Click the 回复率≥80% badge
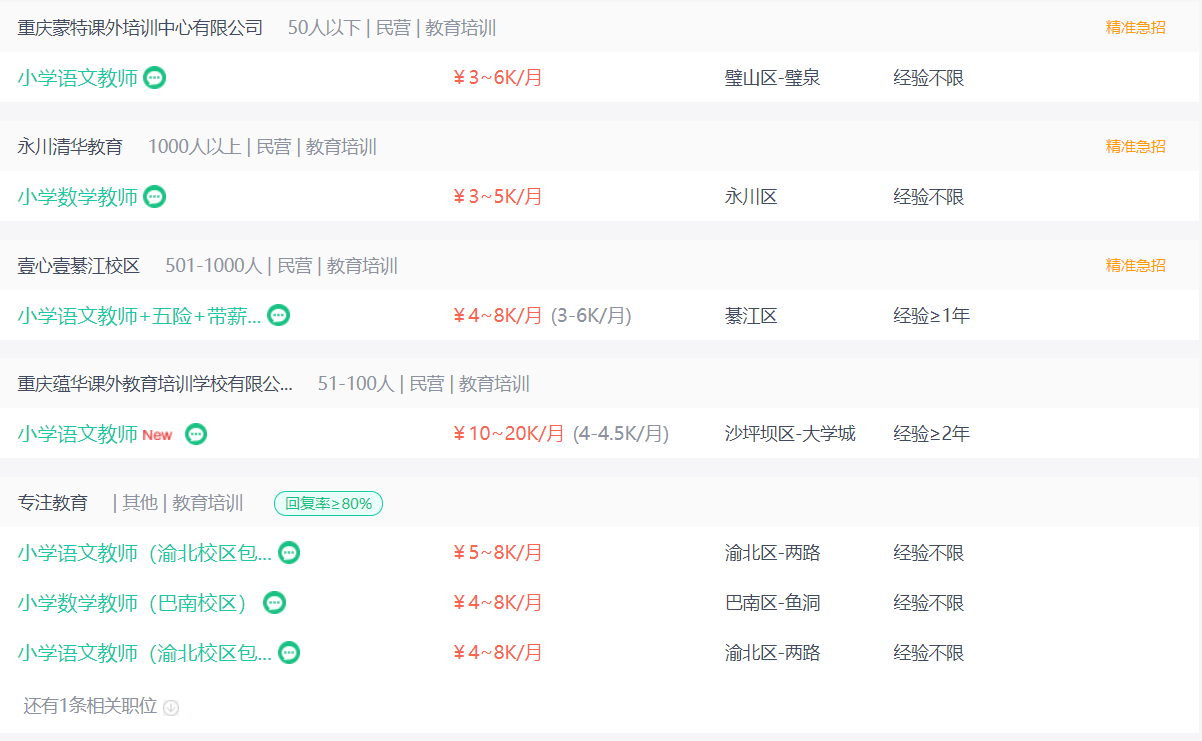The image size is (1202, 741). click(329, 504)
